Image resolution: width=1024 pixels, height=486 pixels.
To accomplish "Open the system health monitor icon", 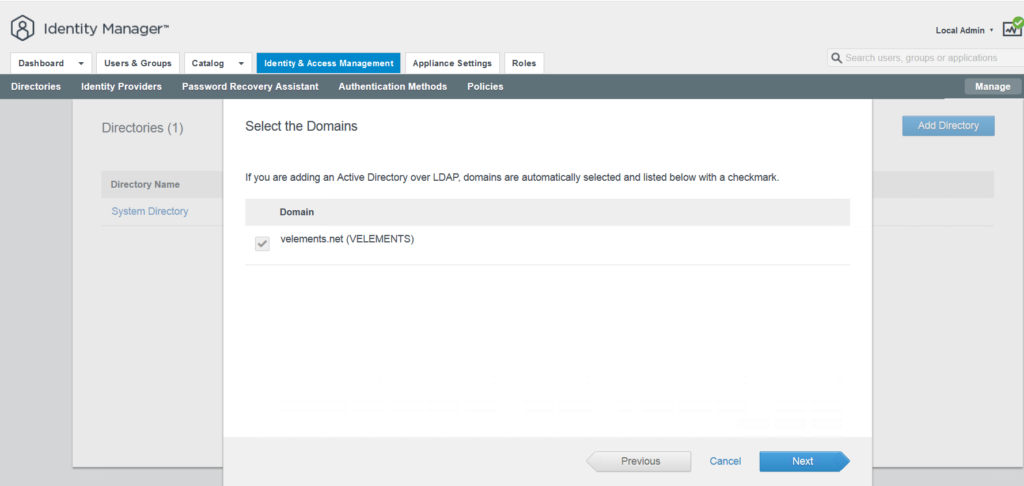I will 1012,28.
